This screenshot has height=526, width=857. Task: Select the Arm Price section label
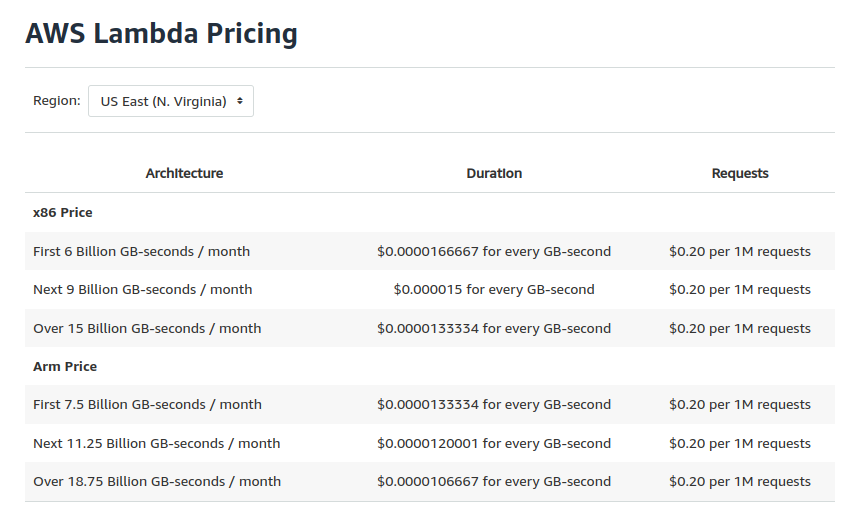pos(65,366)
